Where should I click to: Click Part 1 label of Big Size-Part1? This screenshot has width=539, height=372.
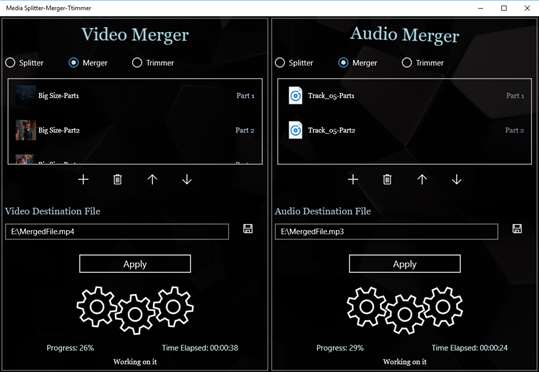click(245, 96)
